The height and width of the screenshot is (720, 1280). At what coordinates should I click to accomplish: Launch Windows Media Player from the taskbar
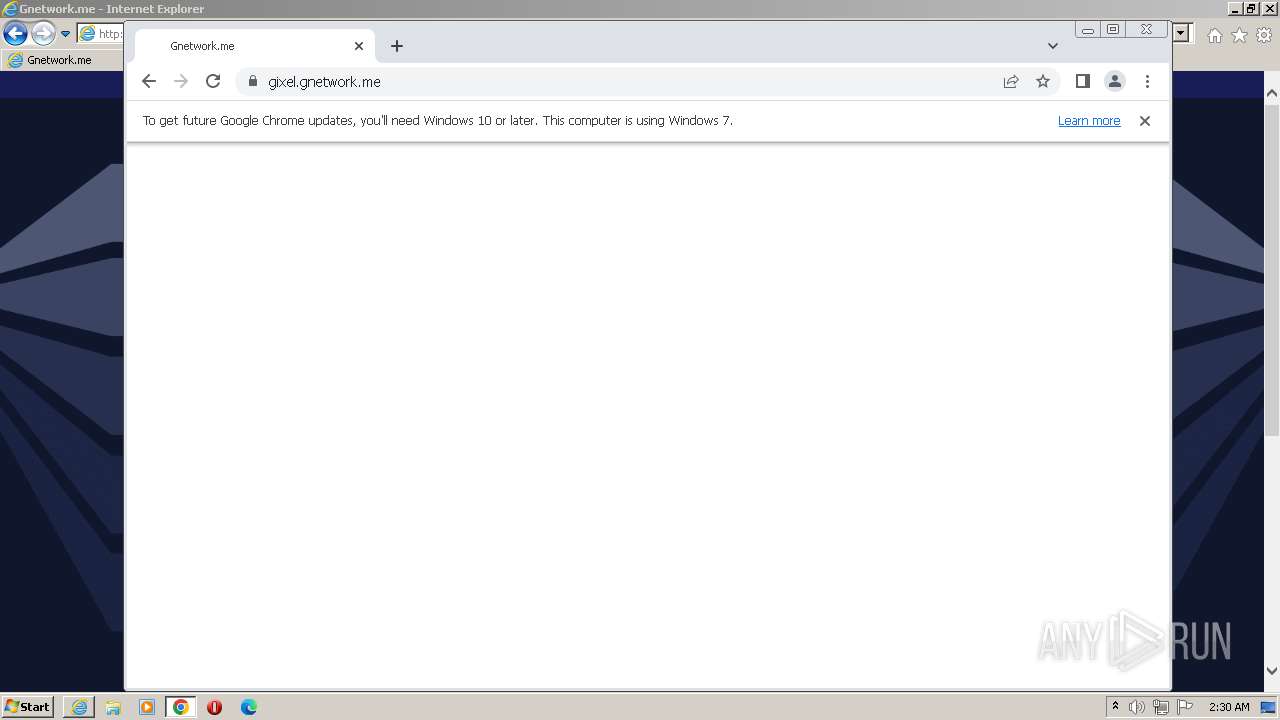point(147,707)
